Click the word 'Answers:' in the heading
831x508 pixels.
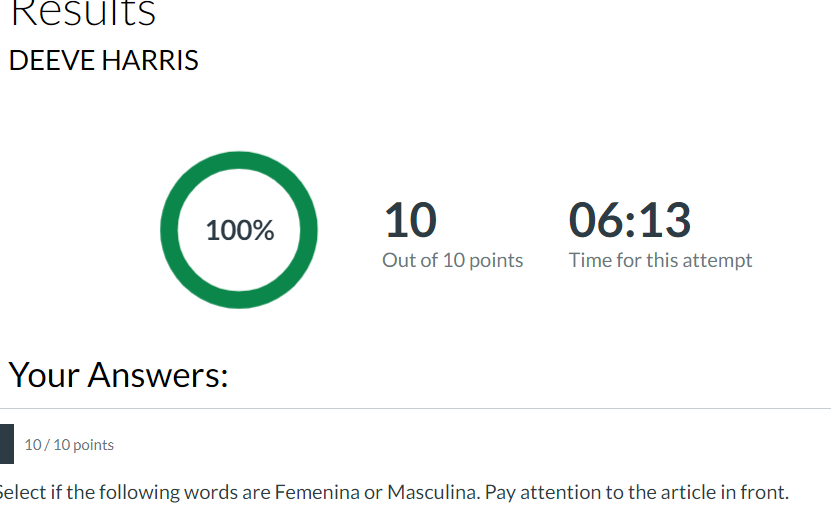pyautogui.click(x=158, y=375)
